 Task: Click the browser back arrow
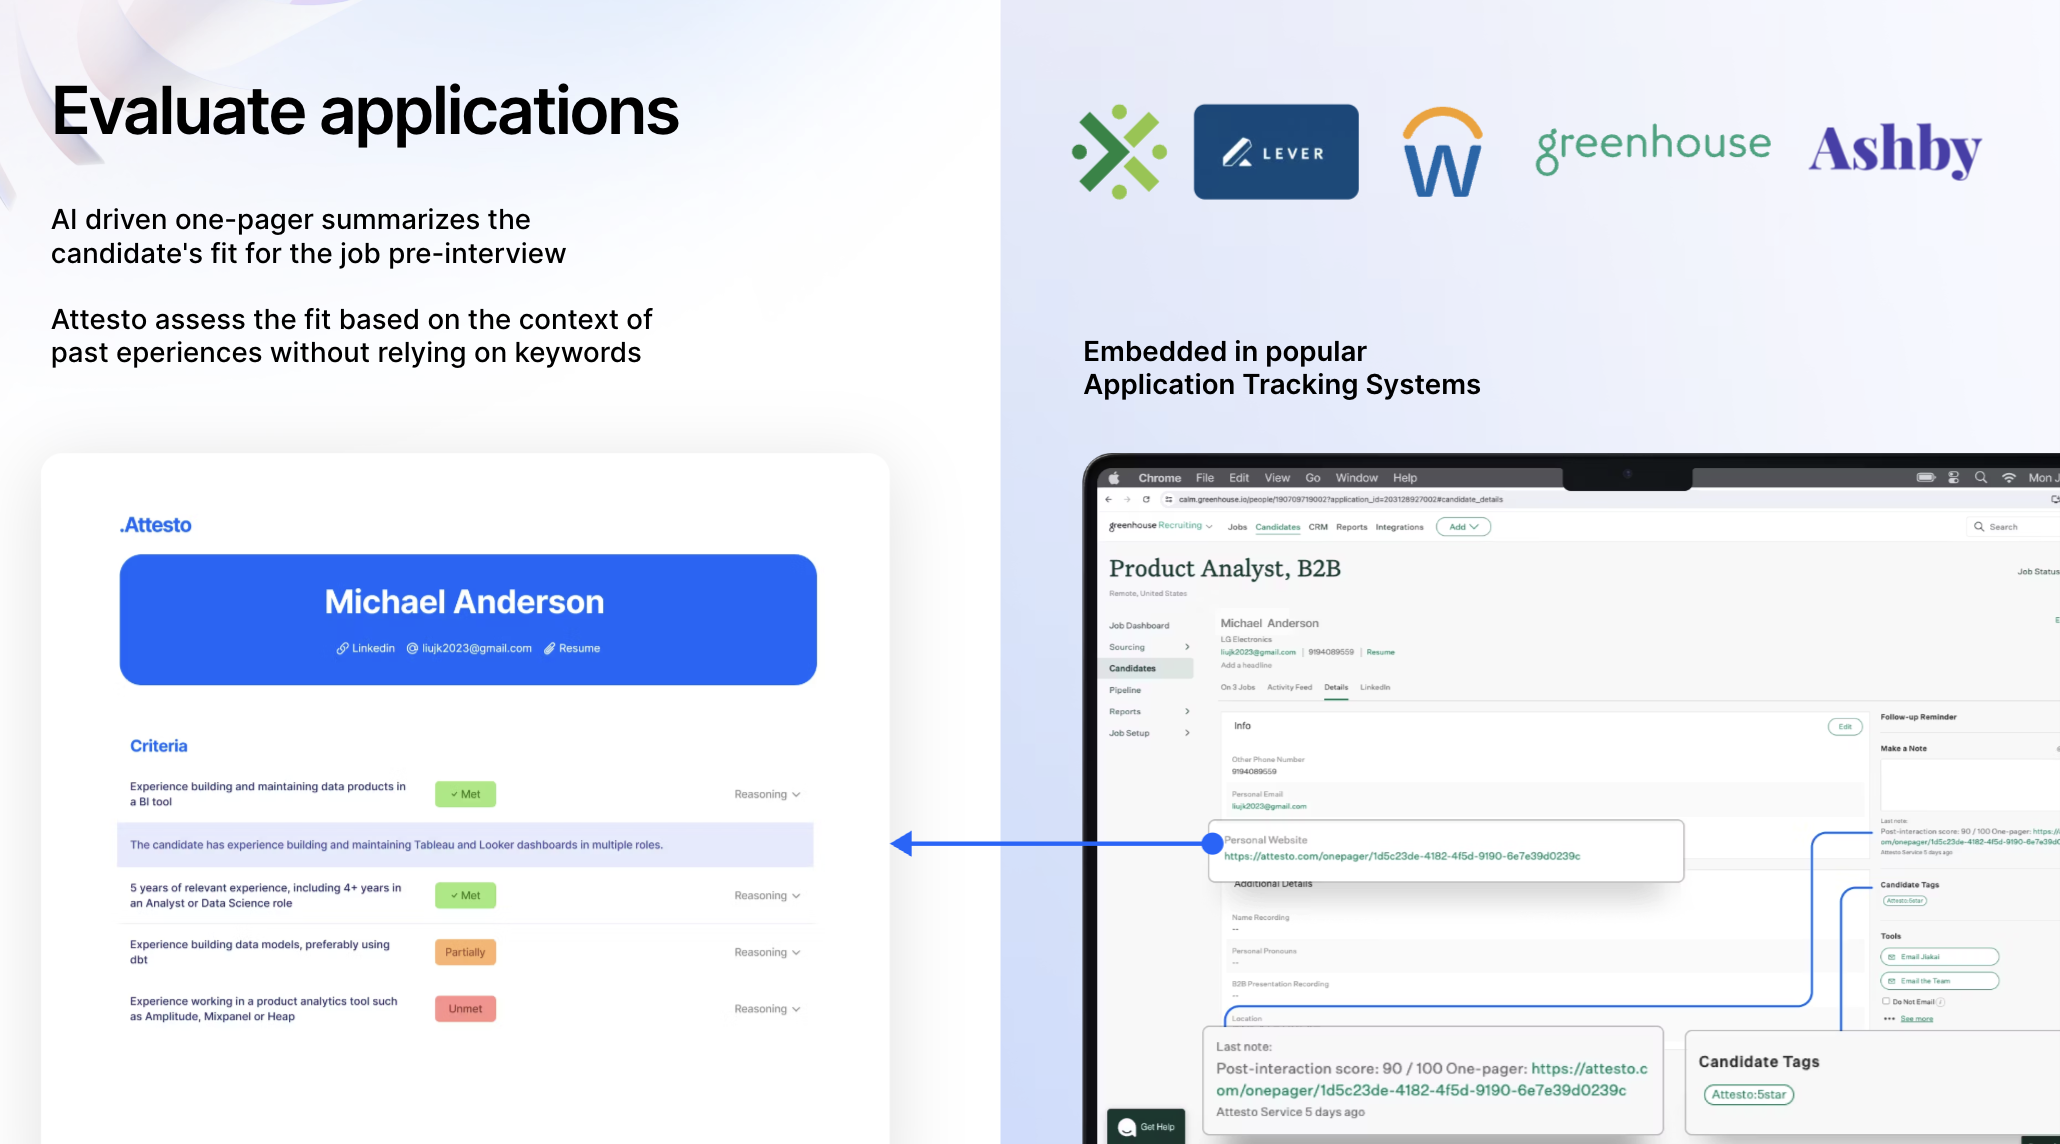(x=1108, y=499)
